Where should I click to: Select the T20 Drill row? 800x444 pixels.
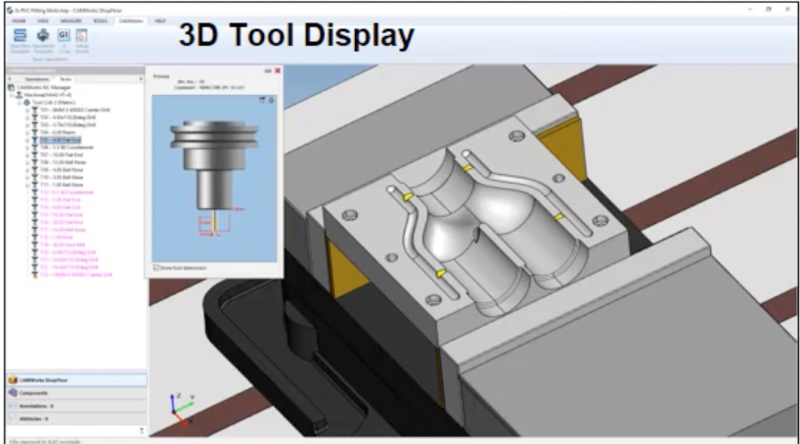(68, 252)
